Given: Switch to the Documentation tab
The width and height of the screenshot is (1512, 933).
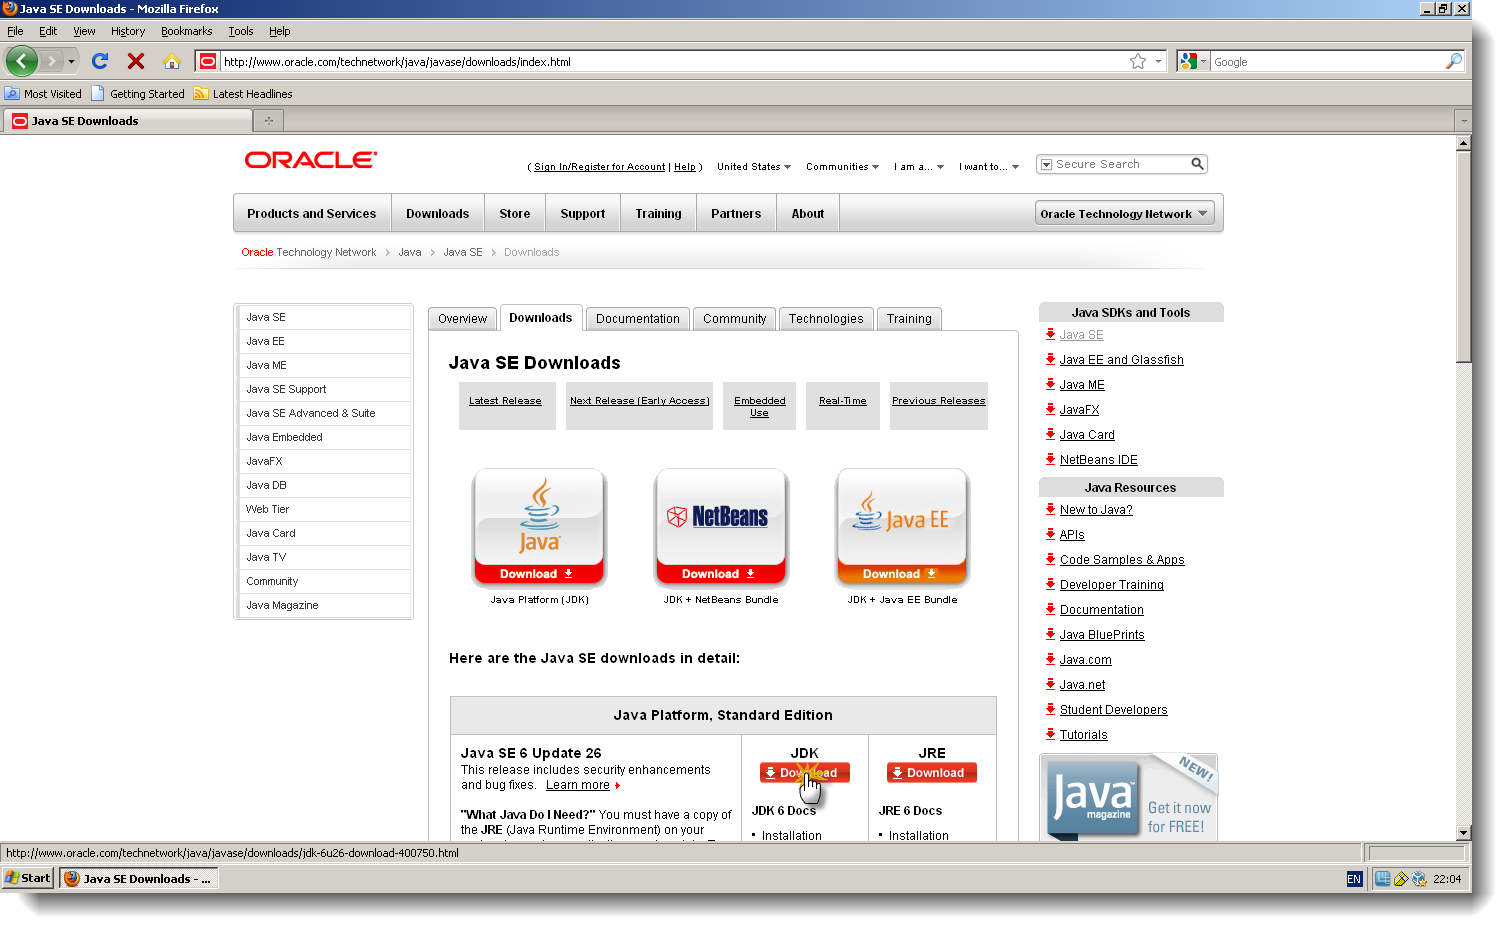Looking at the screenshot, I should [637, 318].
